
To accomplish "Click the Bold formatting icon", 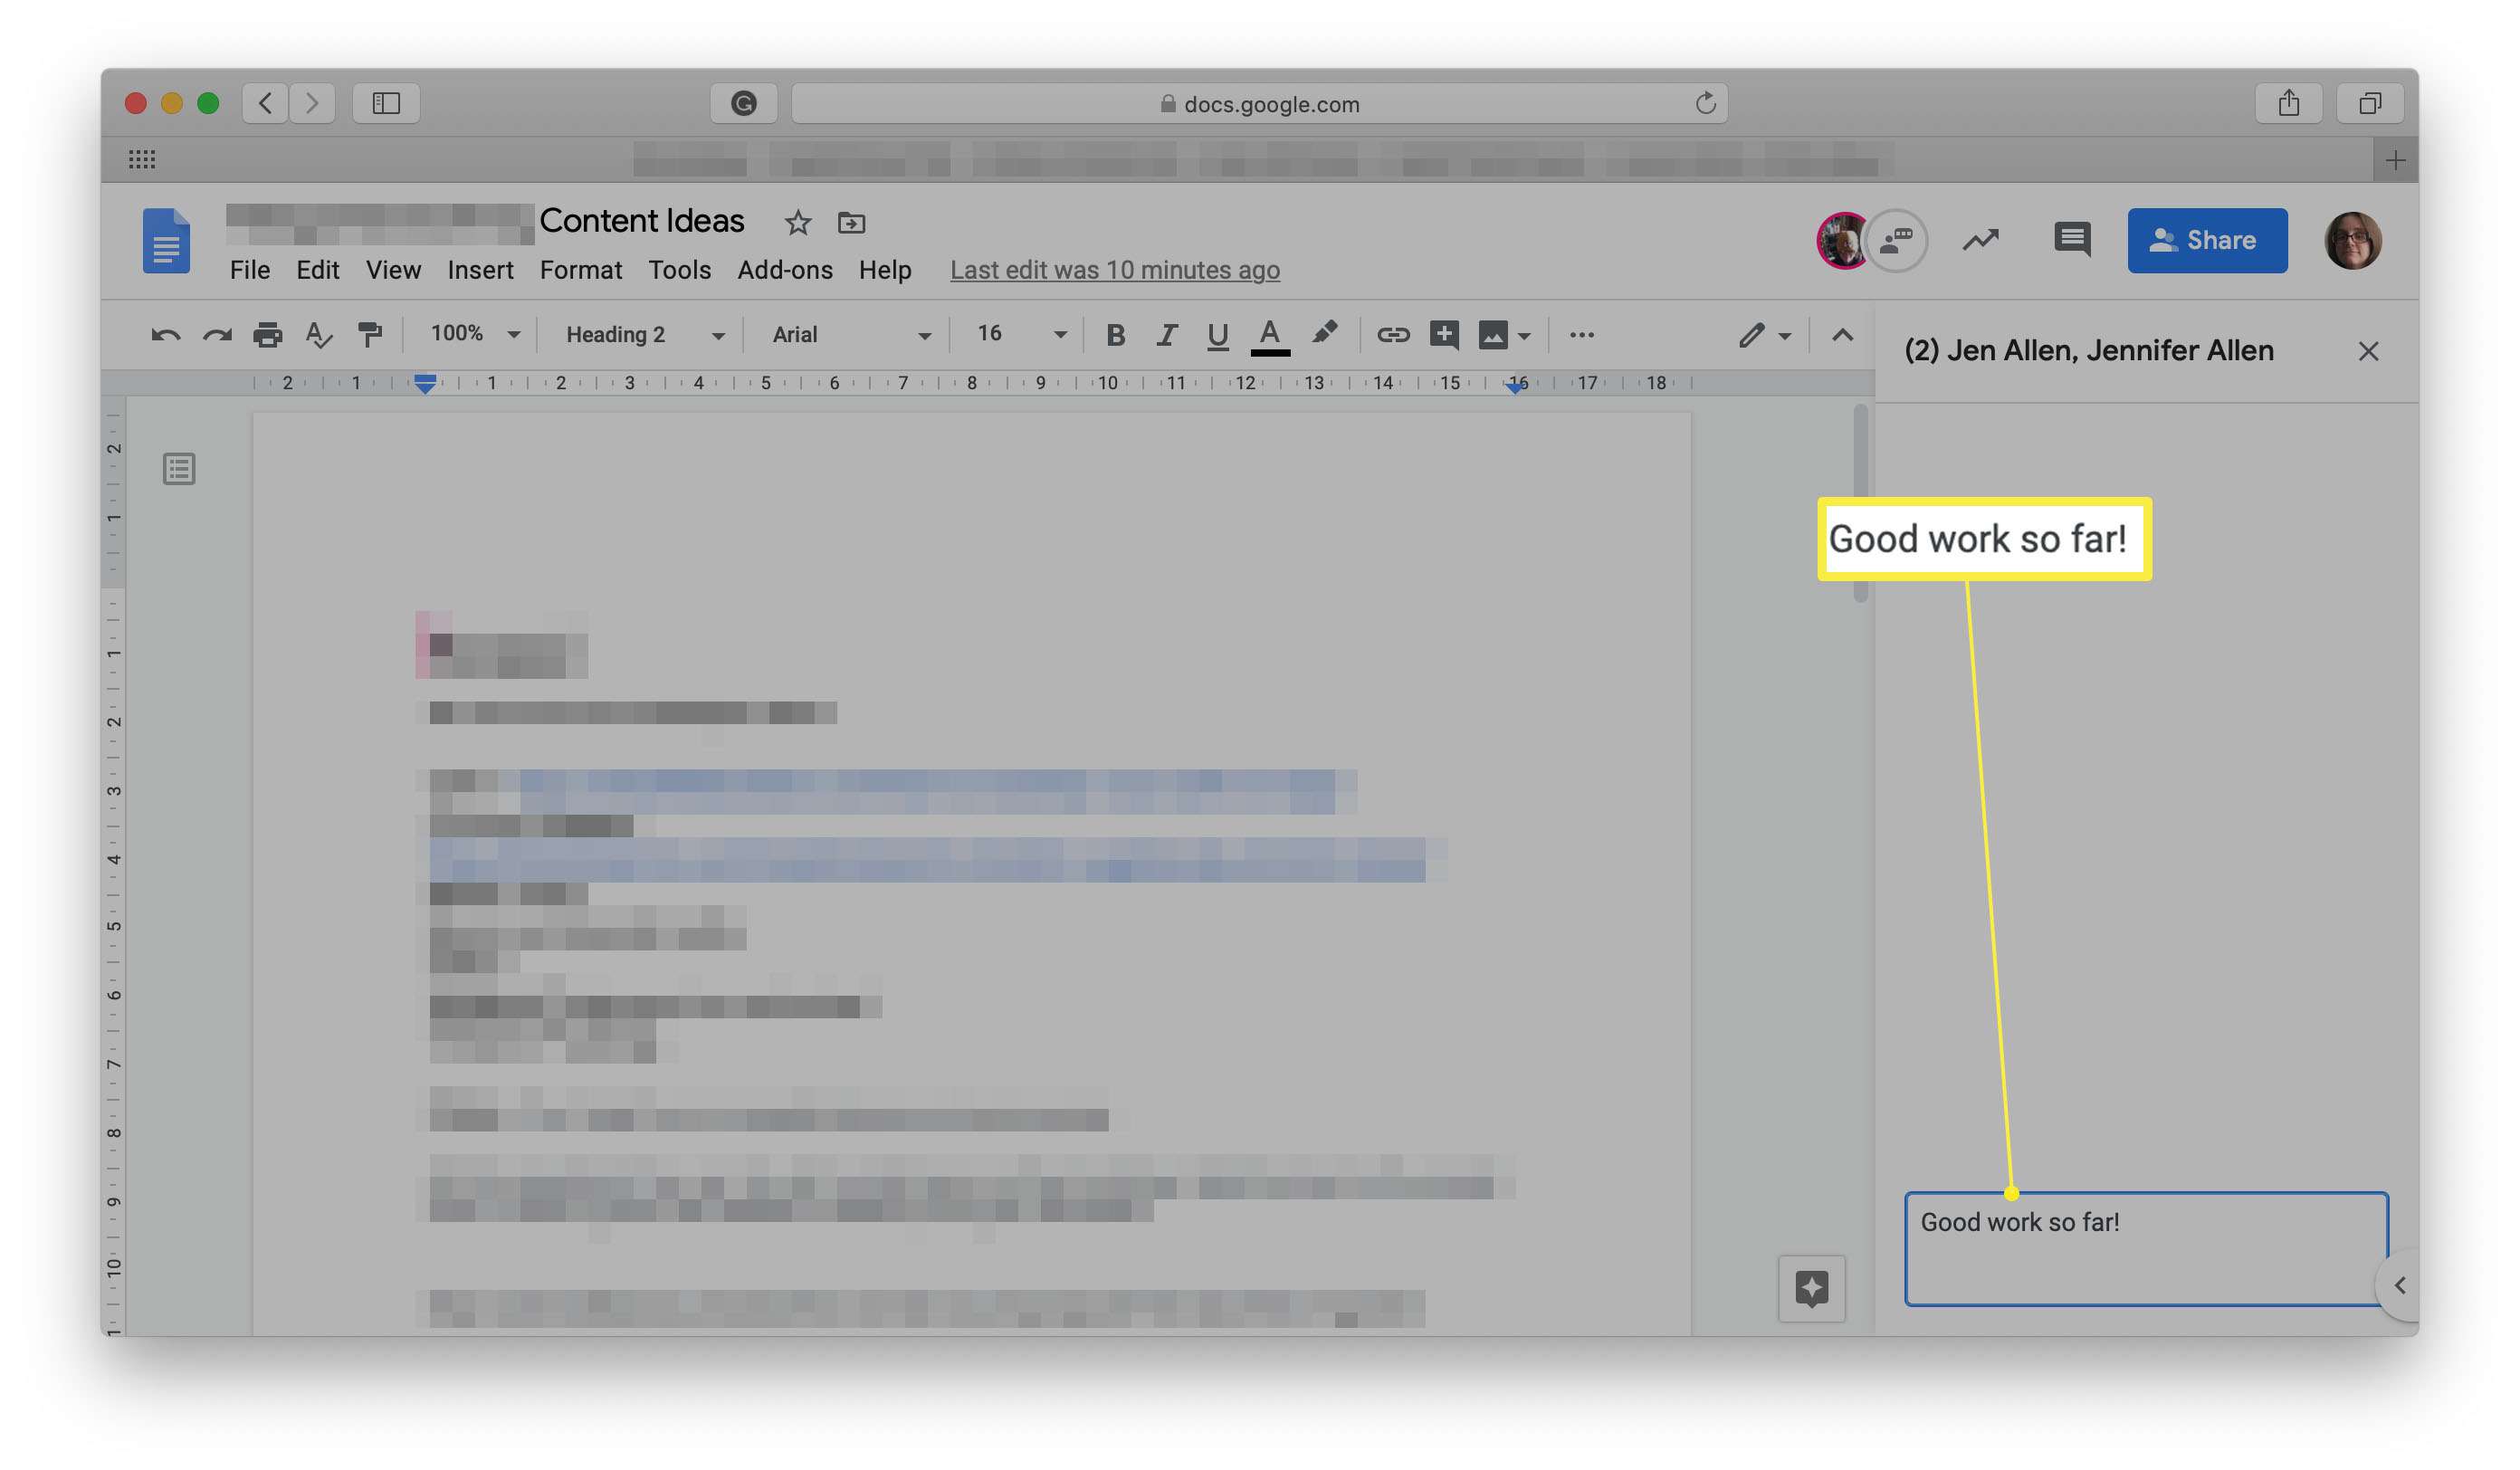I will [1112, 334].
